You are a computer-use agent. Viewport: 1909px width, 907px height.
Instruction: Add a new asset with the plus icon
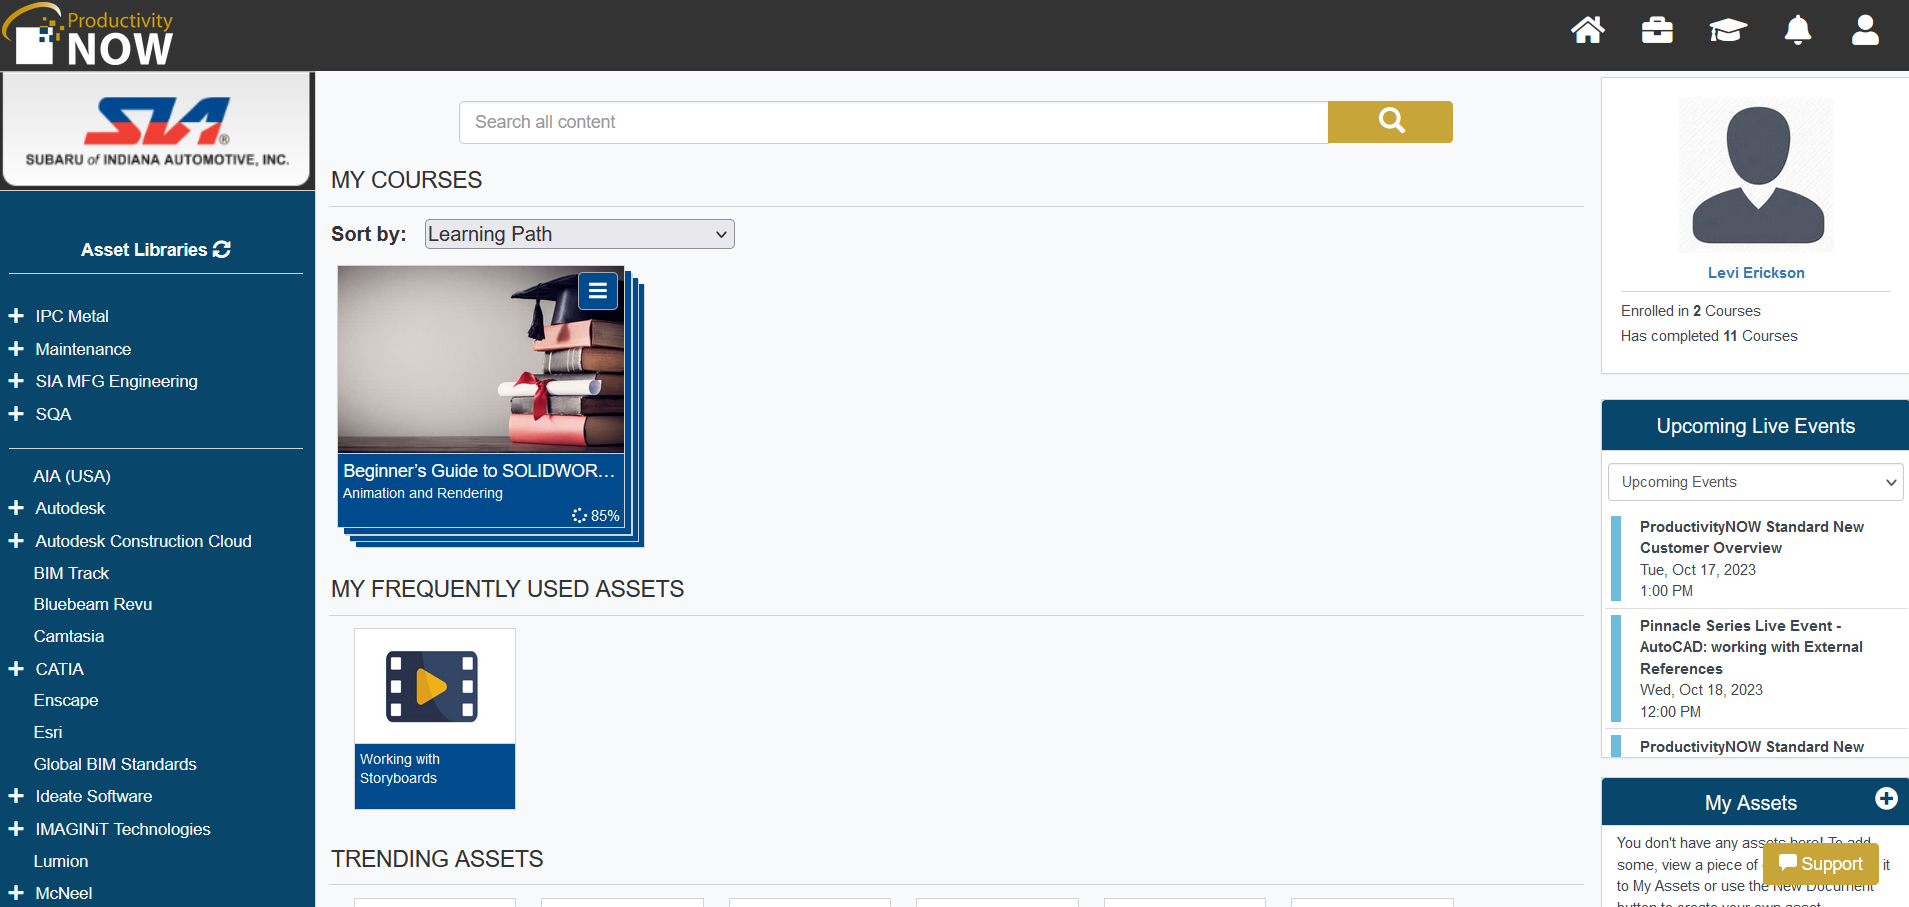pos(1887,799)
